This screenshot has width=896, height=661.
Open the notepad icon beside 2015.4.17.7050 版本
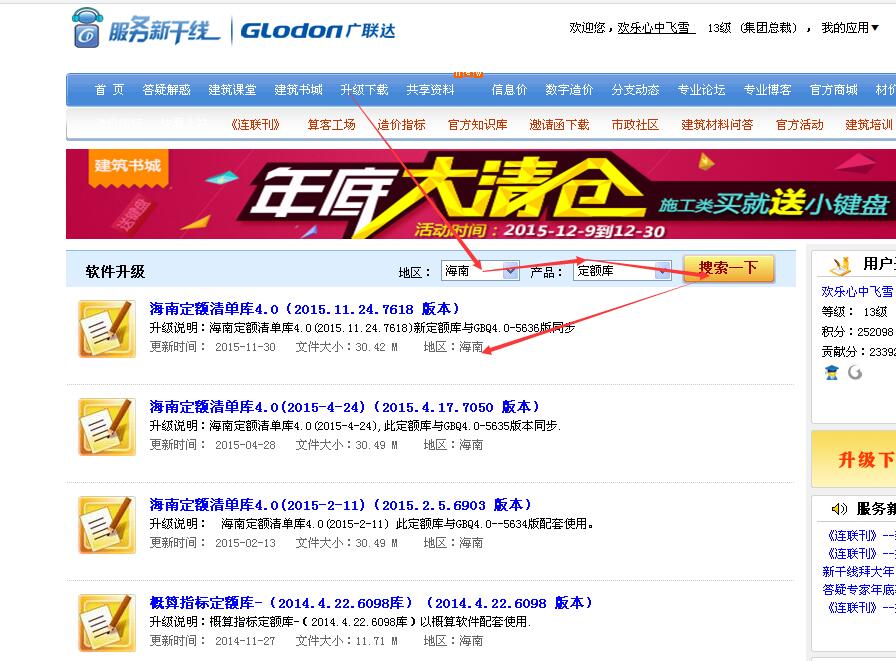(107, 427)
